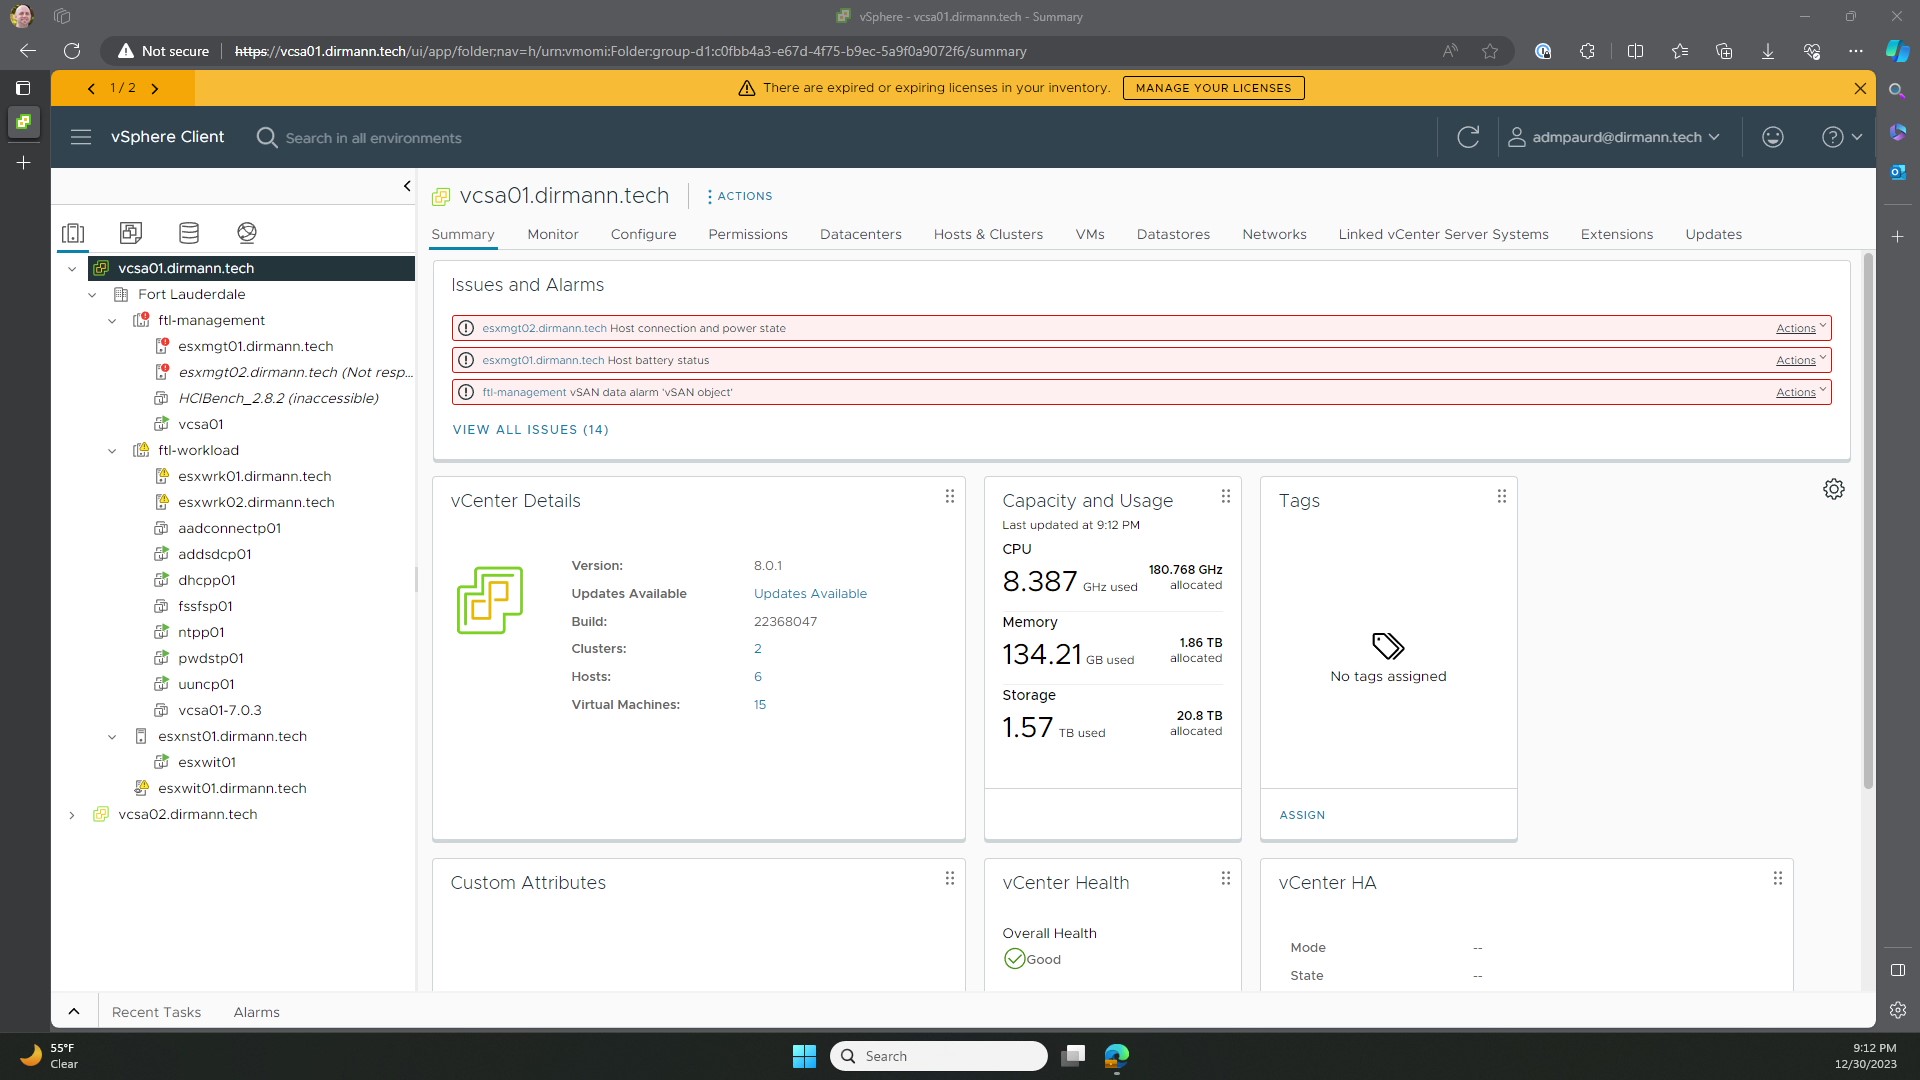Viewport: 1920px width, 1080px height.
Task: Open the browser extensions puzzle icon
Action: click(x=1587, y=51)
